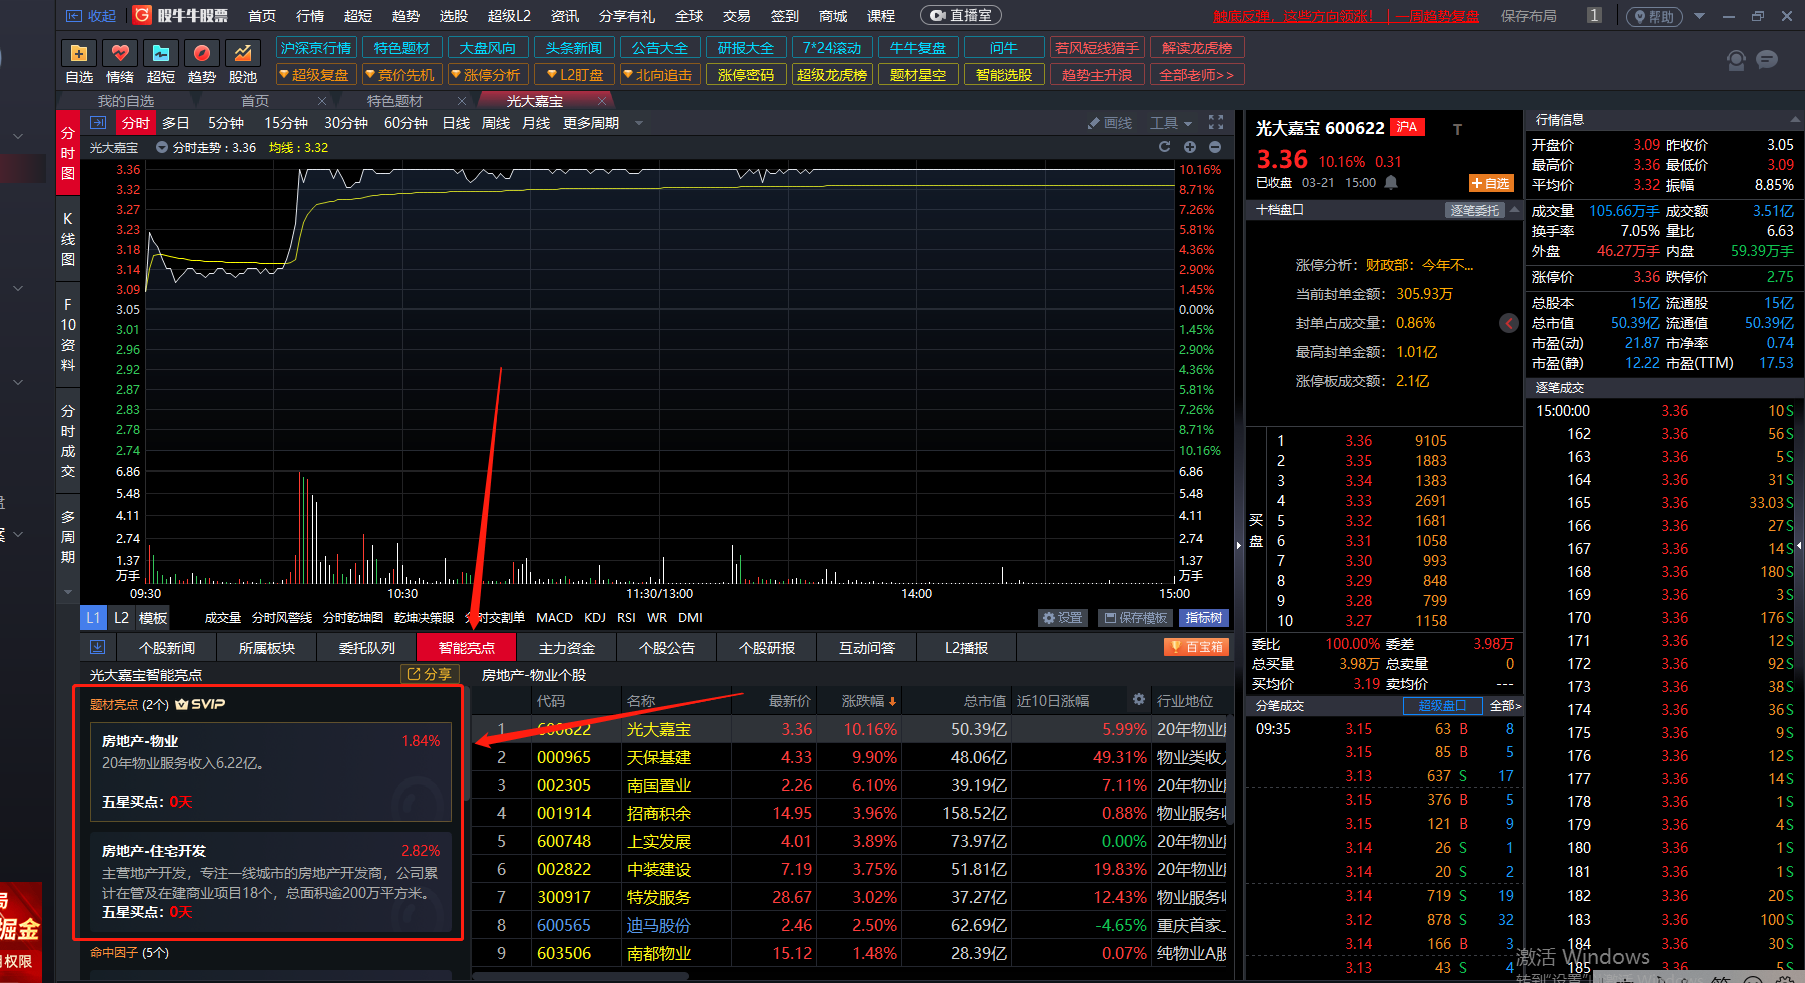This screenshot has height=983, width=1805.
Task: Add stock via 自选 orange button
Action: tap(1490, 183)
